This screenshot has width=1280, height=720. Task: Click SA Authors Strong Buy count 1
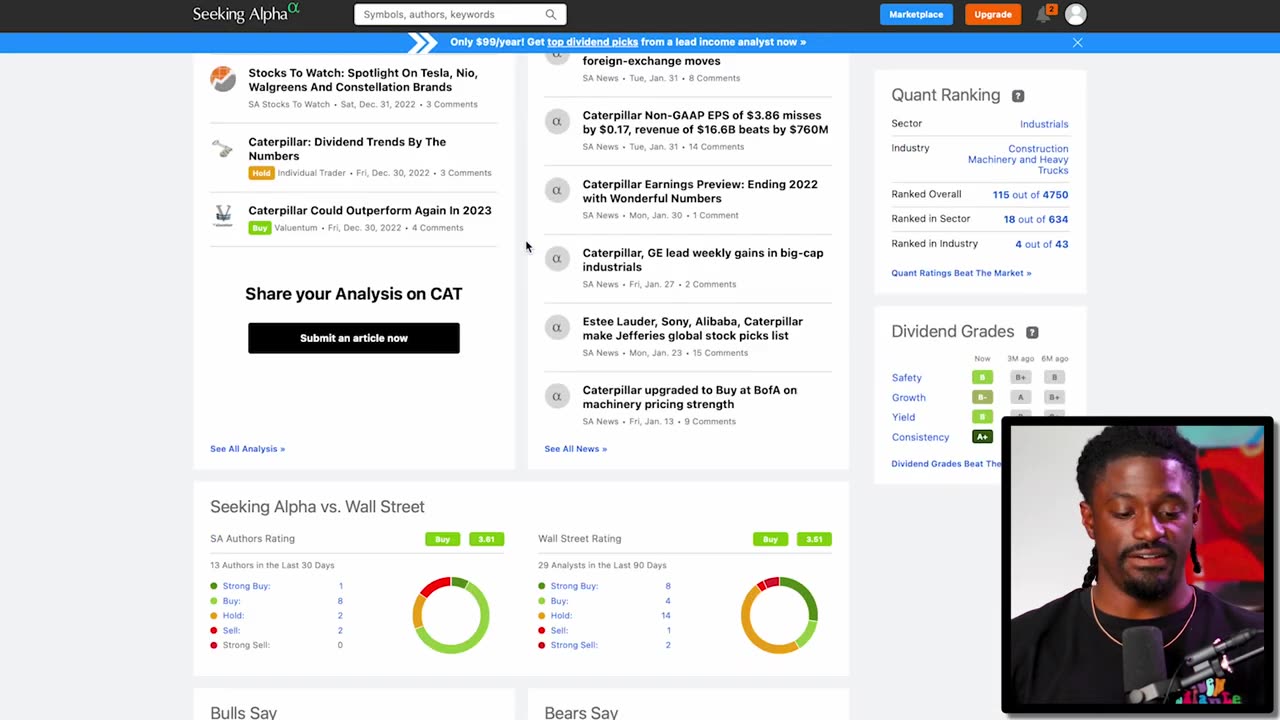(x=341, y=586)
